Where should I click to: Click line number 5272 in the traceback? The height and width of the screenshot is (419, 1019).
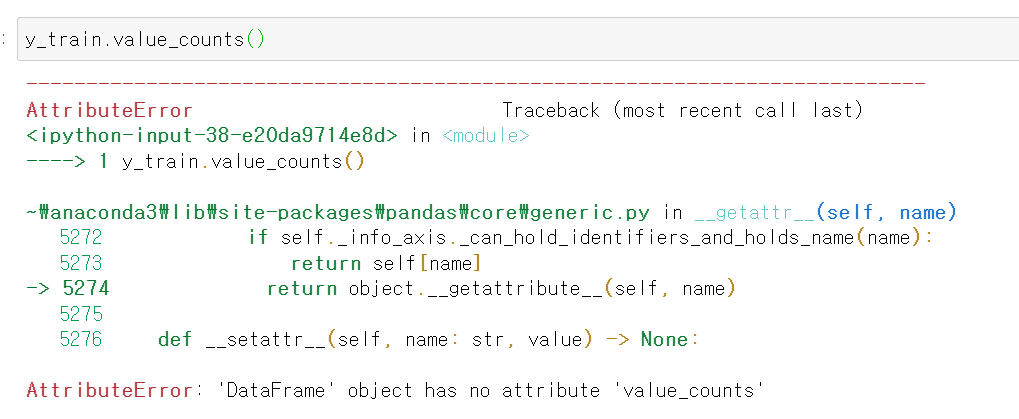click(x=81, y=237)
